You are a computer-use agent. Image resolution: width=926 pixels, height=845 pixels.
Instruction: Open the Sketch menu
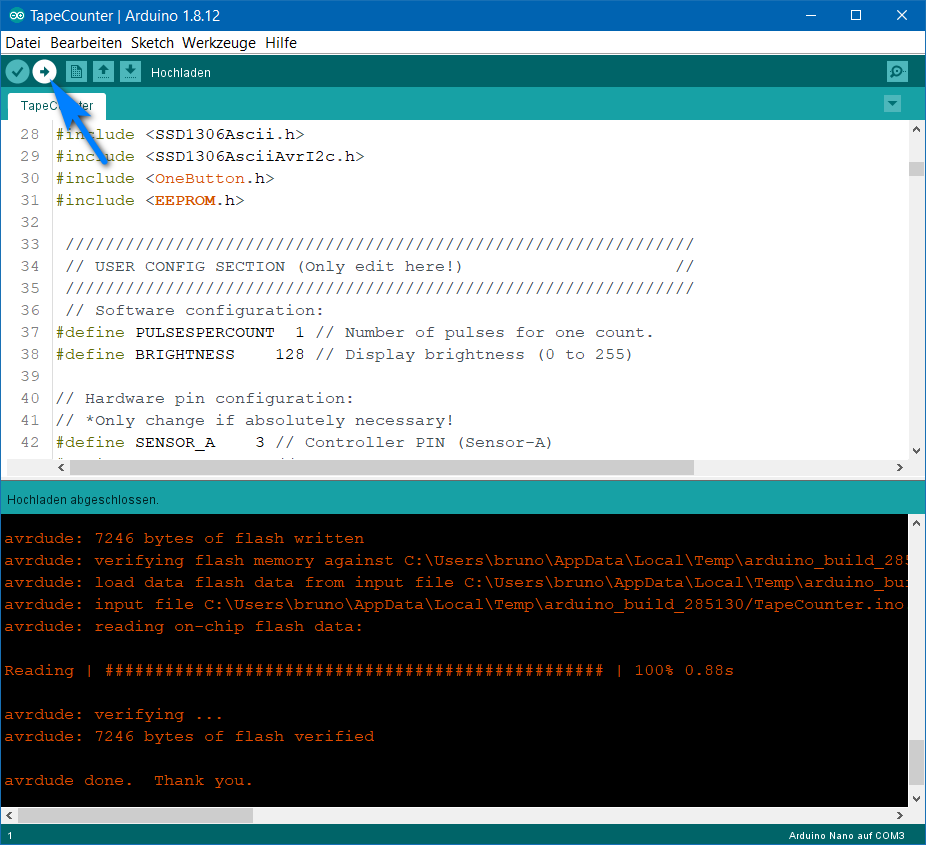[x=152, y=43]
